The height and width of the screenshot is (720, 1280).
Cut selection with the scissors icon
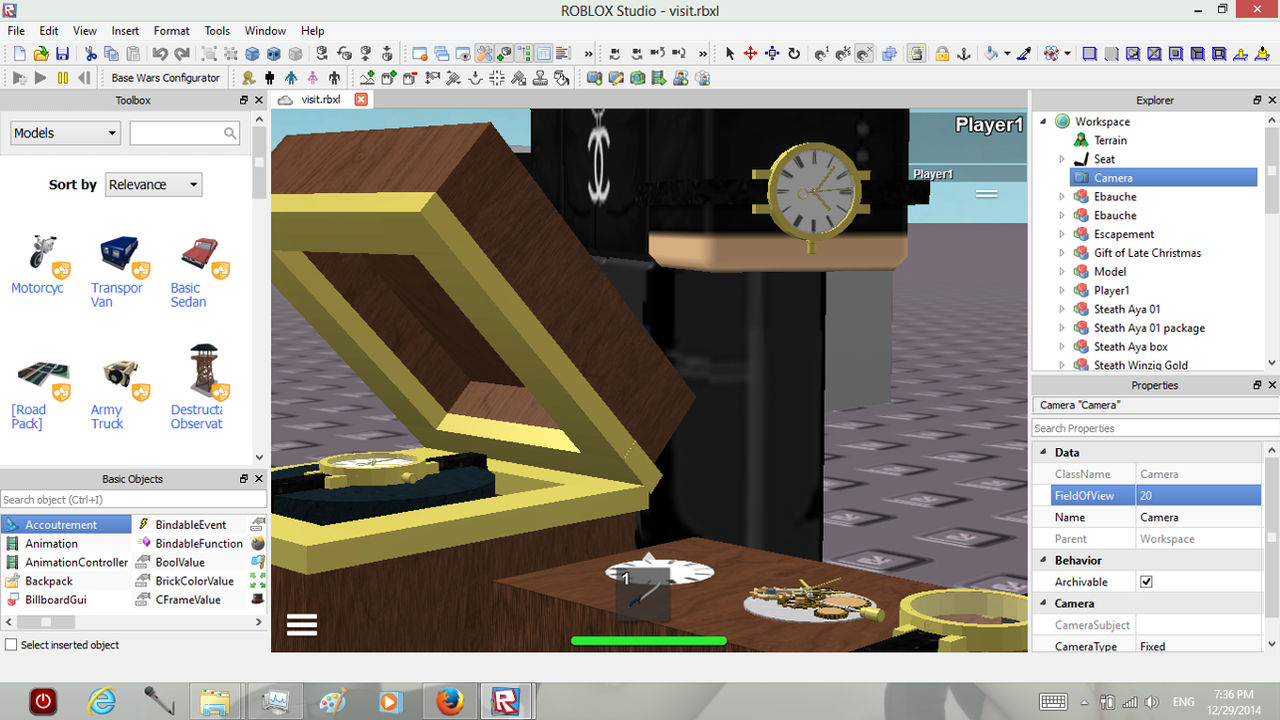[x=91, y=54]
